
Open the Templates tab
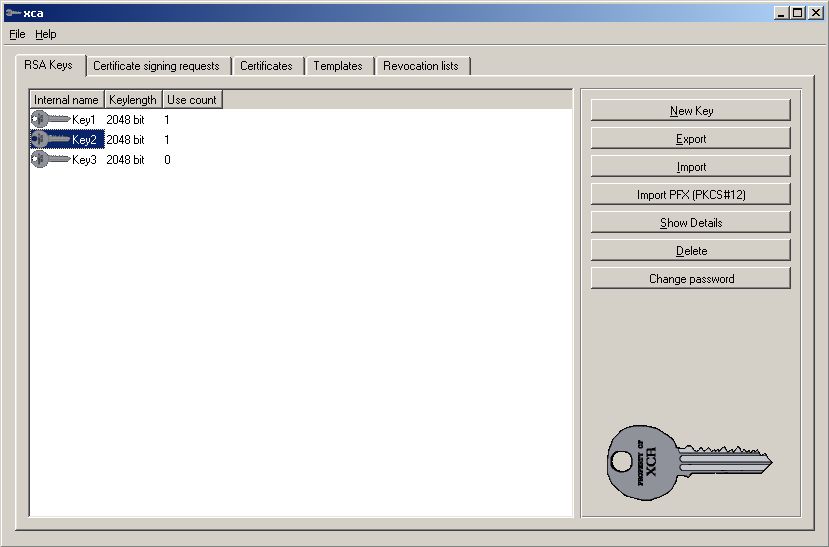click(x=338, y=66)
